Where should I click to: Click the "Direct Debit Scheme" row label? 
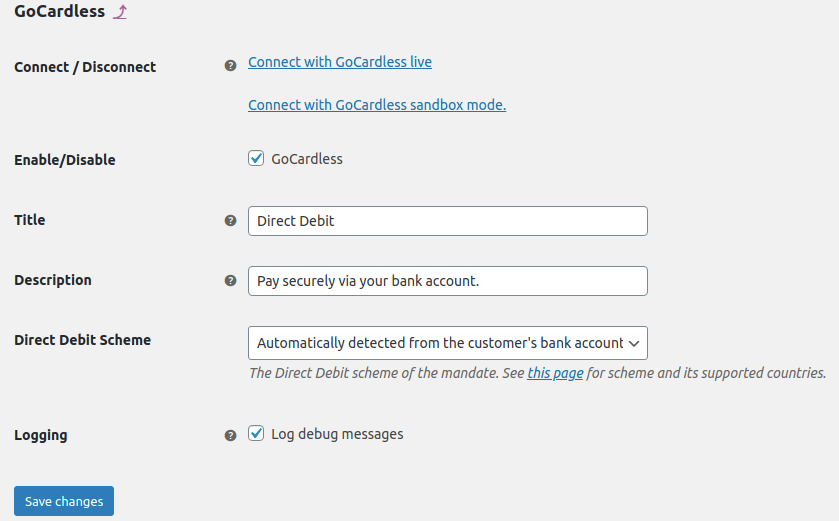[82, 340]
